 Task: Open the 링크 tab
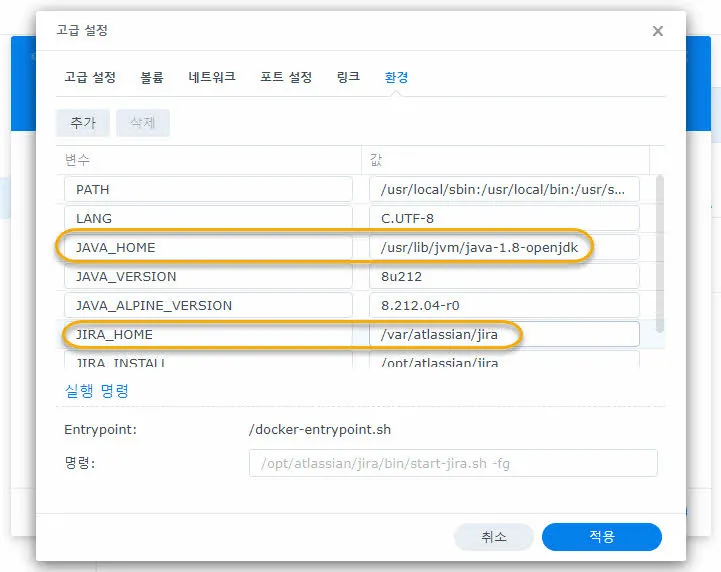(x=348, y=77)
